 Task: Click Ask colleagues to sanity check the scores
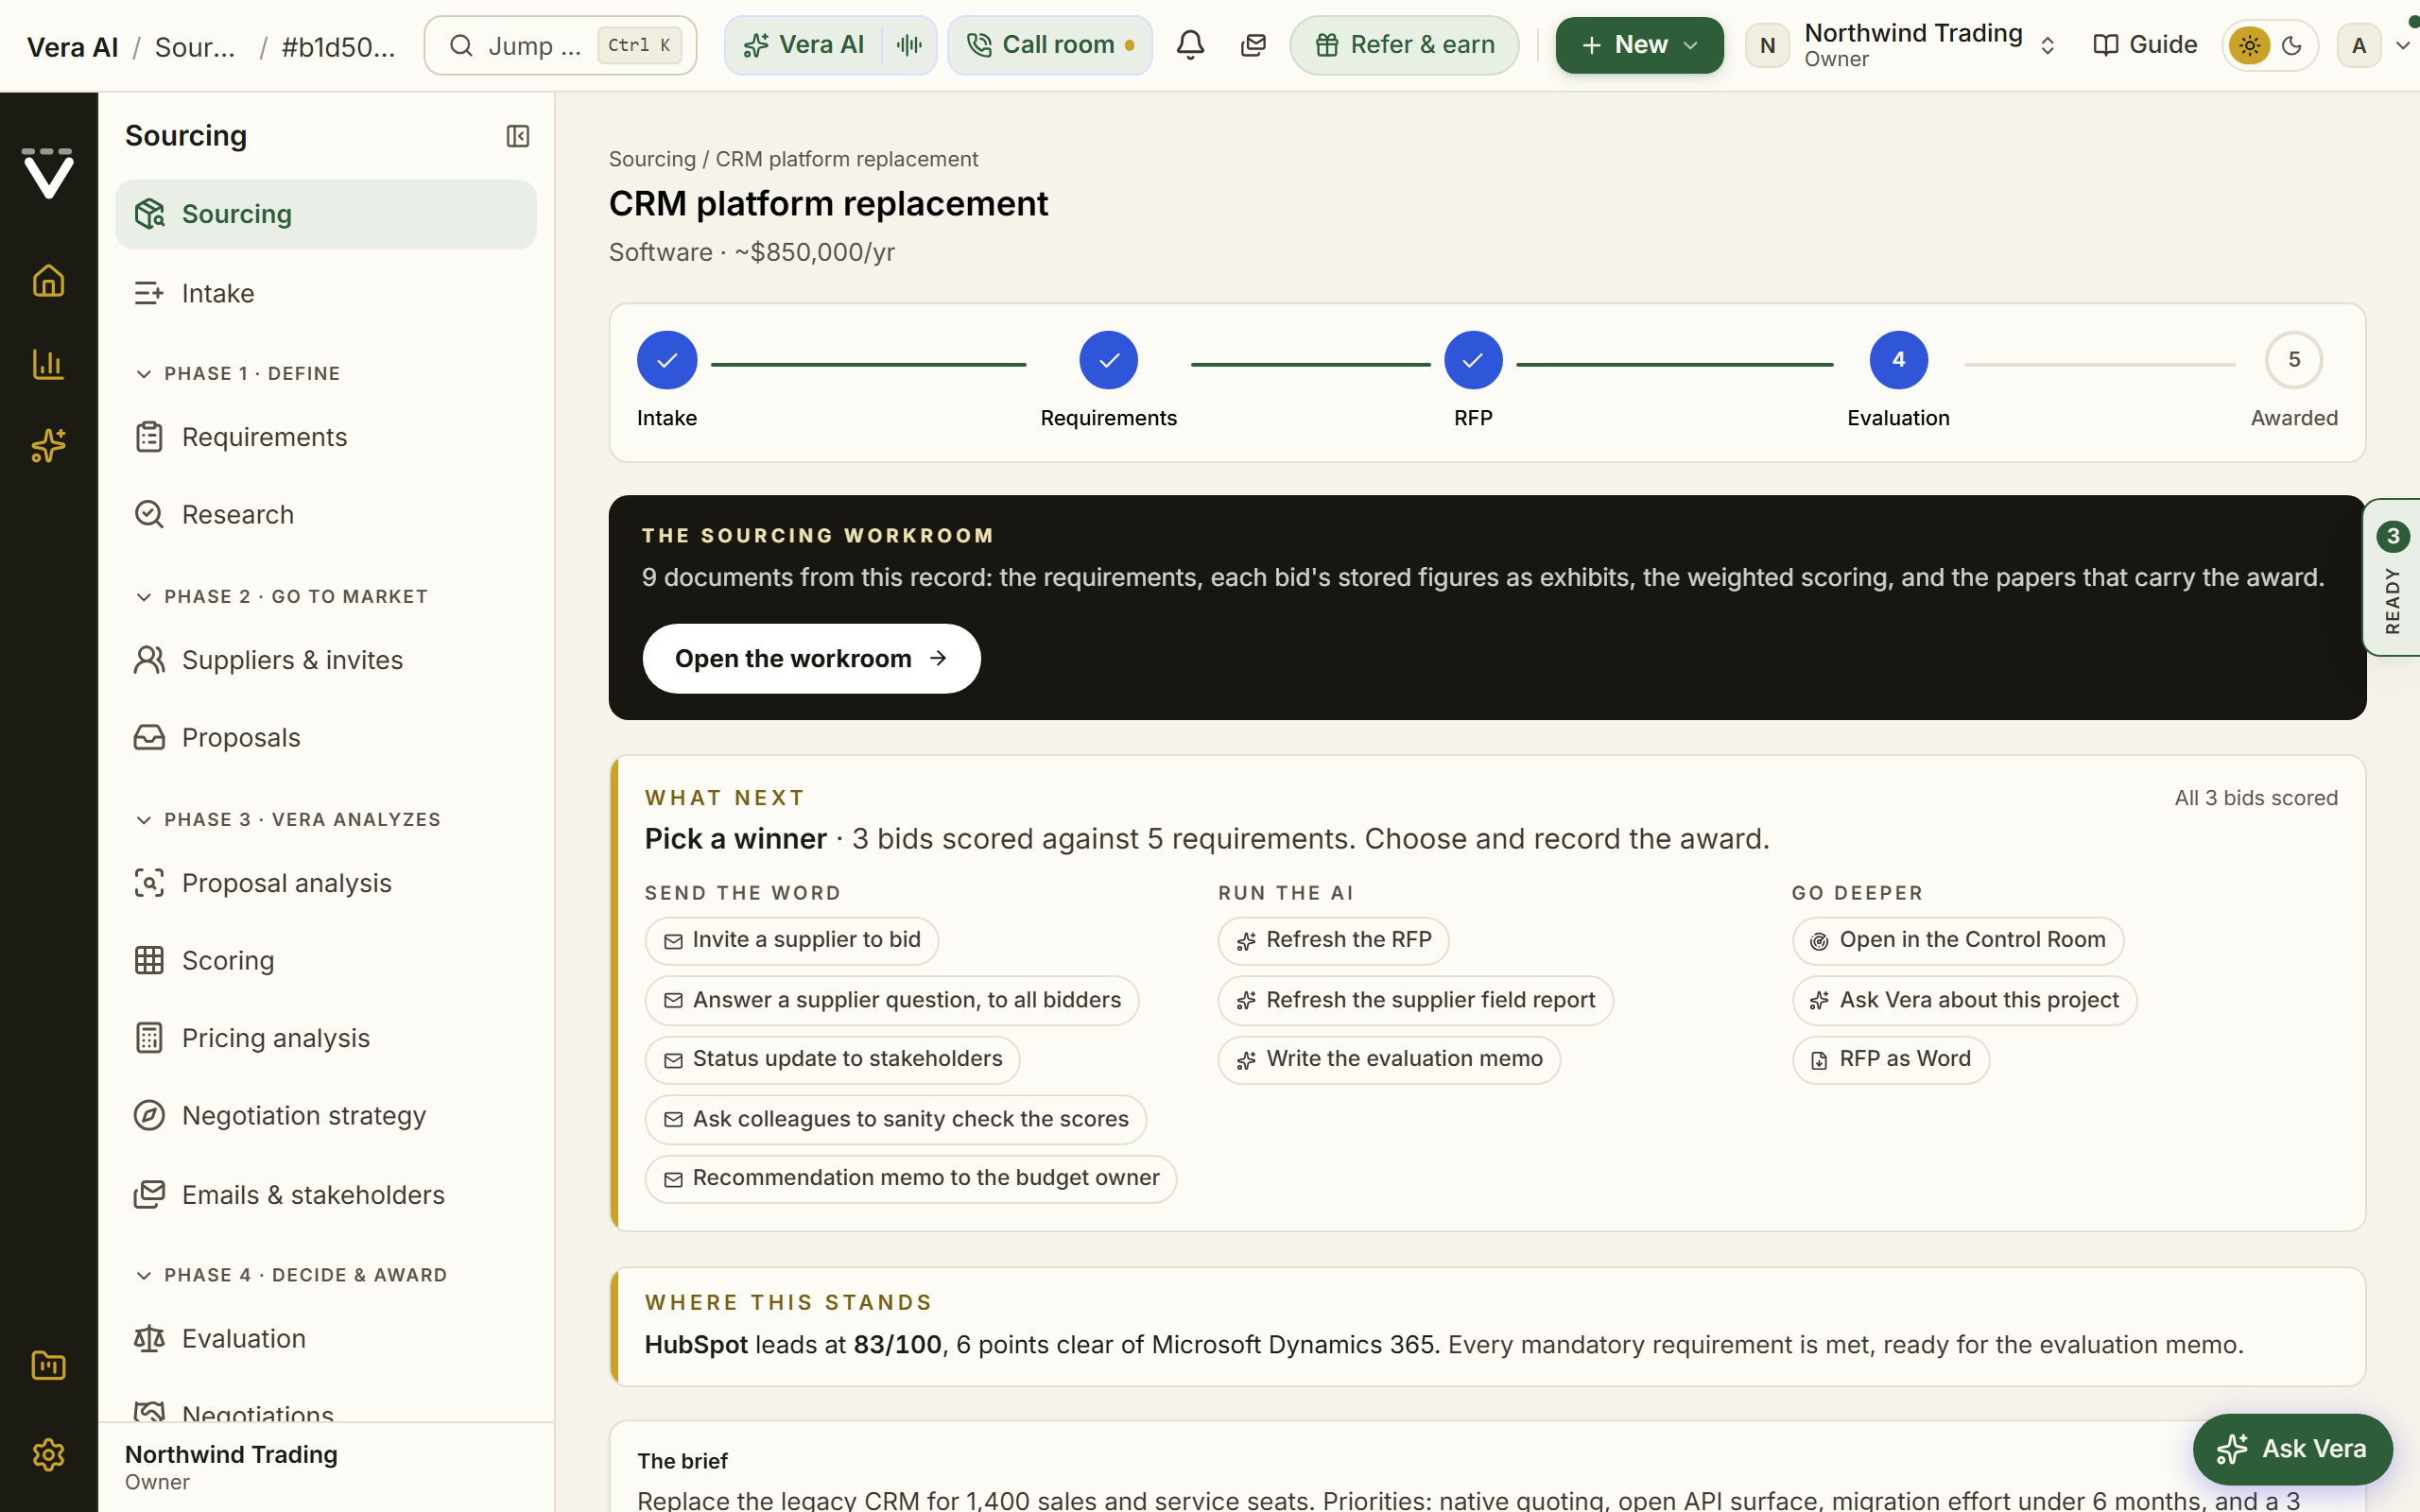tap(896, 1120)
